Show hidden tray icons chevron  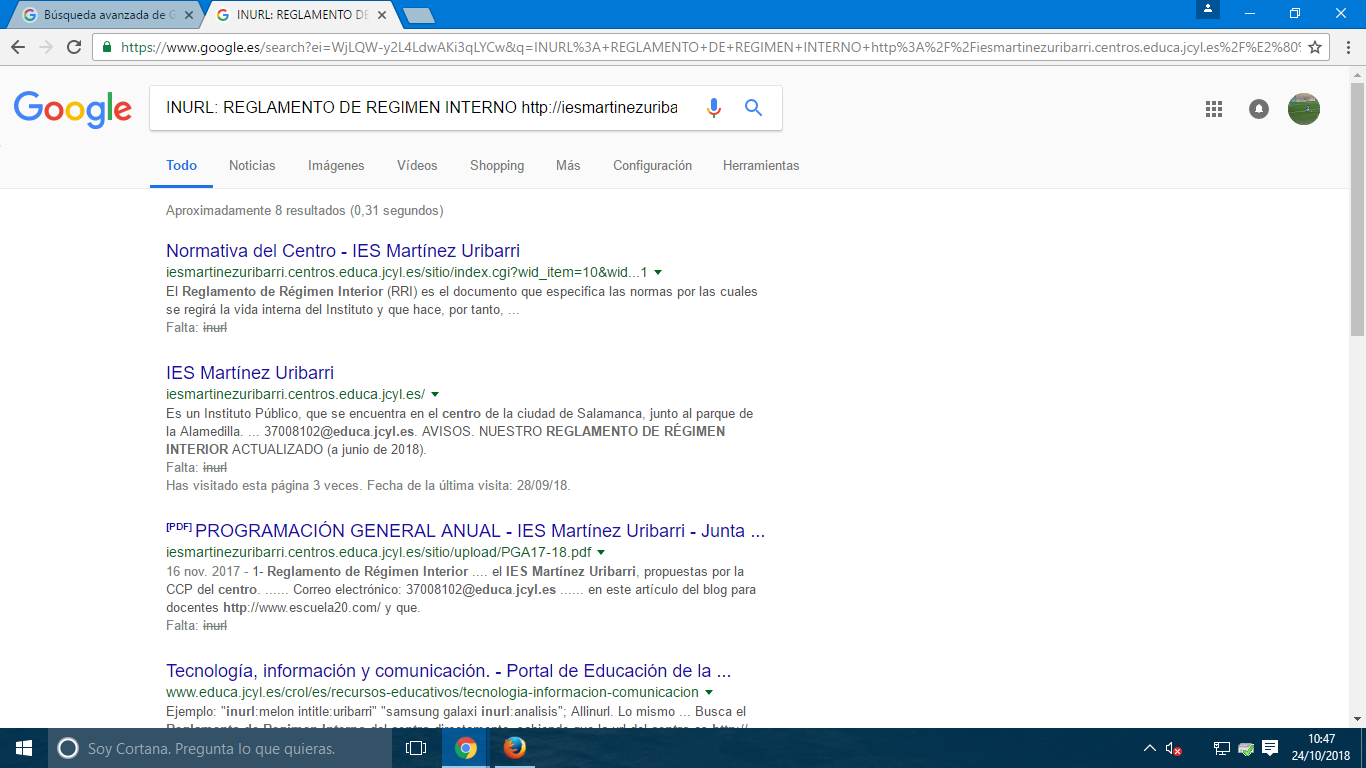(1149, 748)
